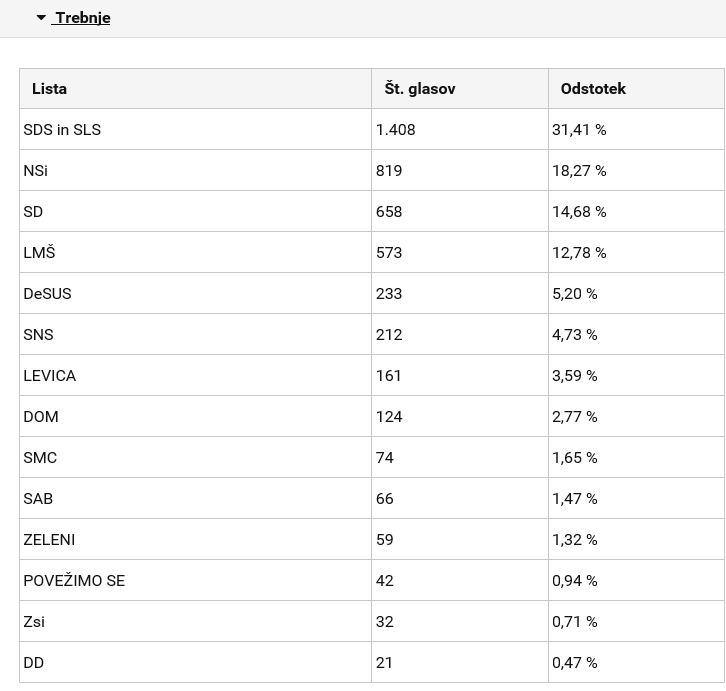
Task: Click the LMŠ list name cell
Action: pyautogui.click(x=195, y=252)
